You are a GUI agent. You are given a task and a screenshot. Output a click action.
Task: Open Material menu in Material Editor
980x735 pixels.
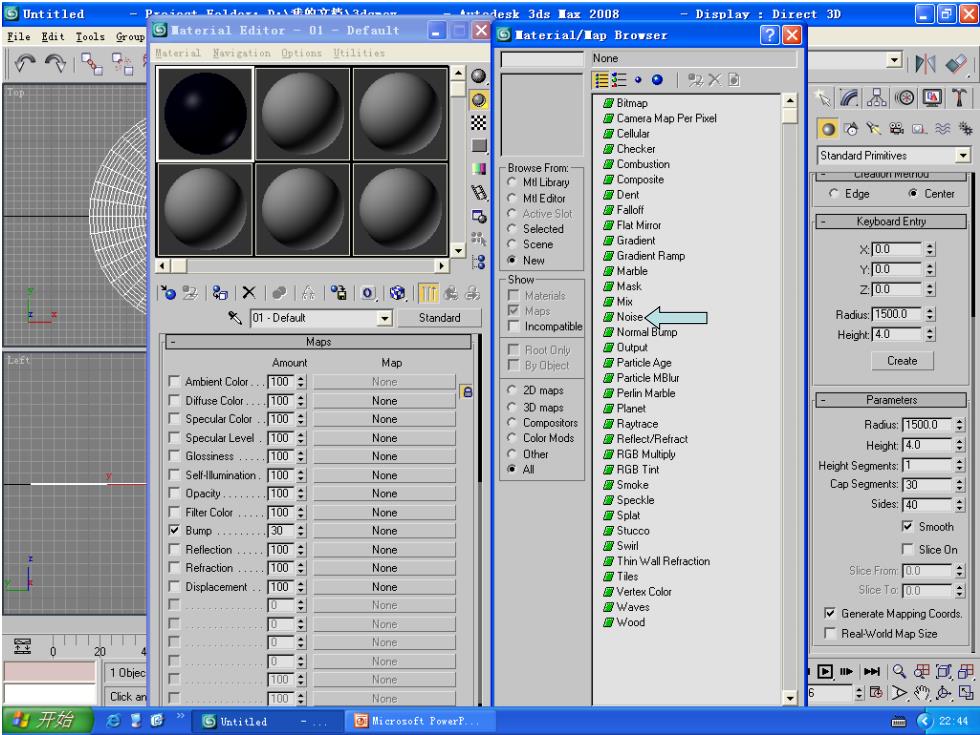click(178, 53)
